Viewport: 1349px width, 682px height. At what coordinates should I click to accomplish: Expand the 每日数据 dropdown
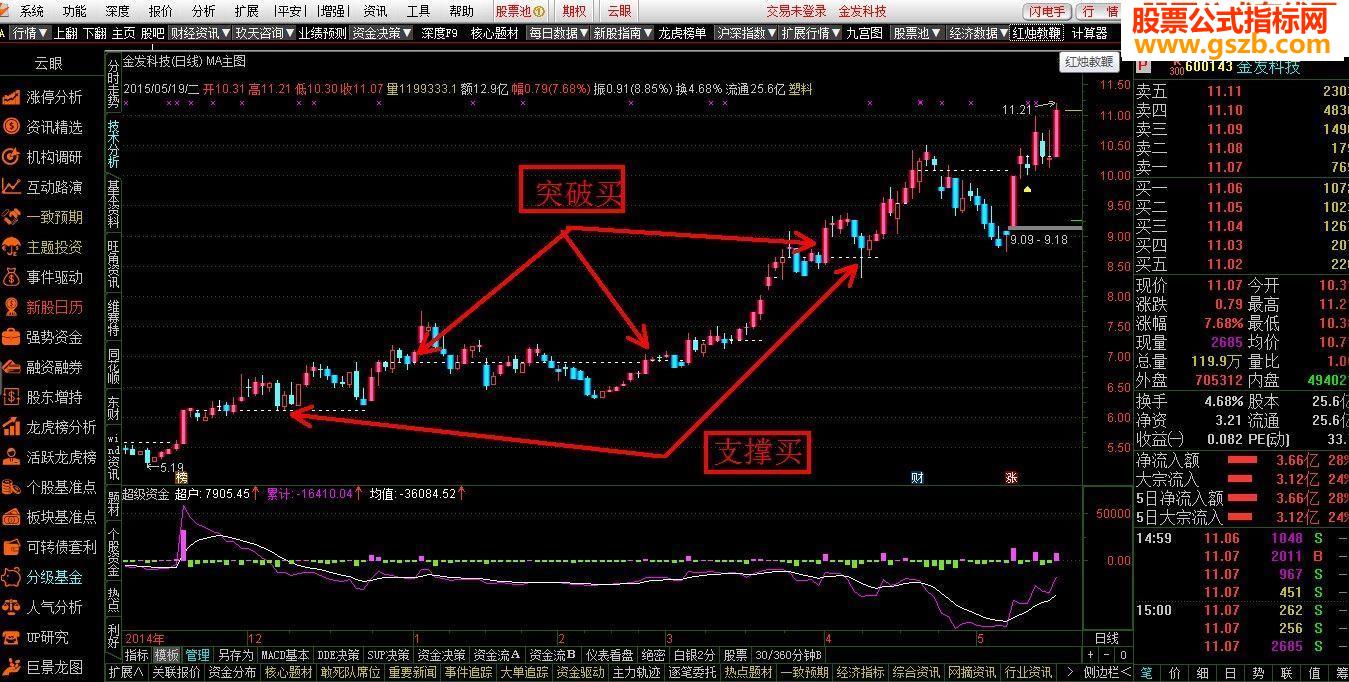(x=556, y=33)
